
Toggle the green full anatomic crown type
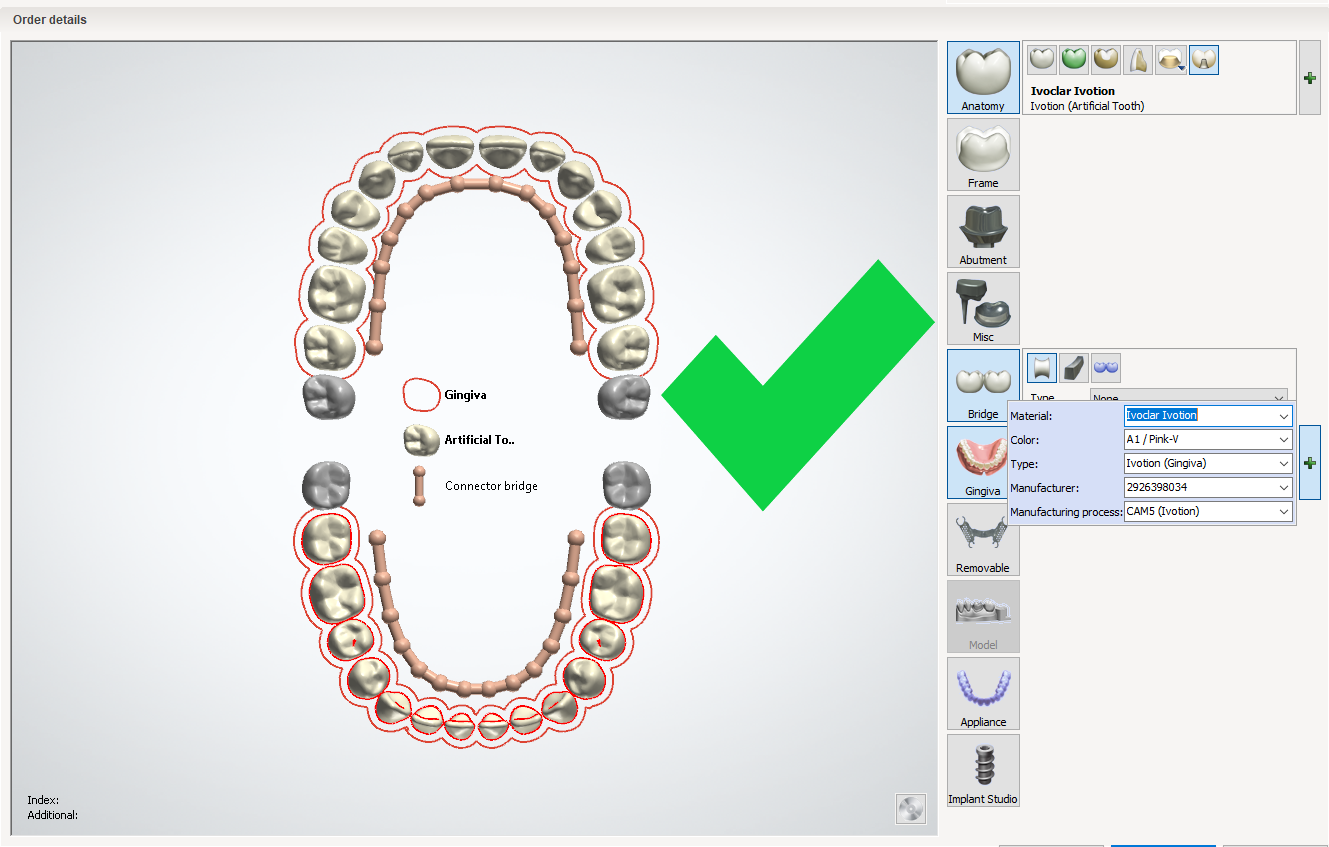coord(1073,59)
